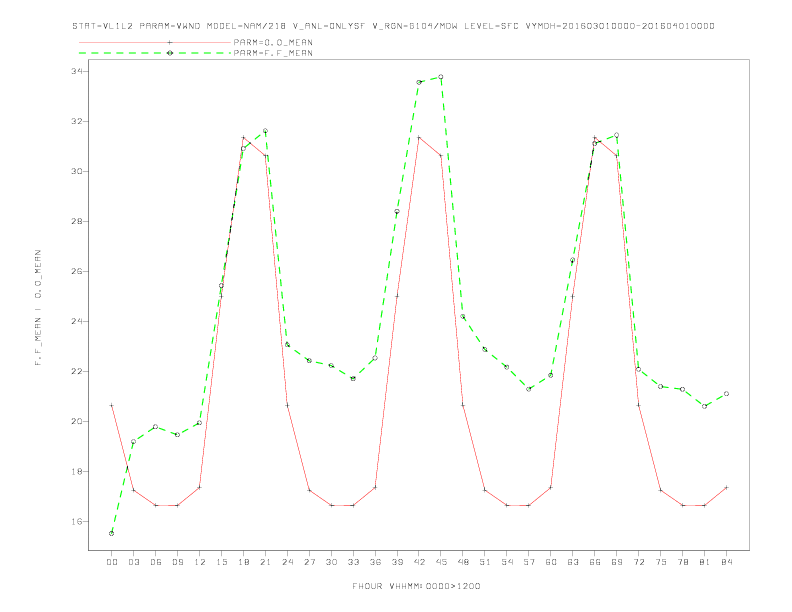Click x-axis tick label 15

tap(221, 562)
